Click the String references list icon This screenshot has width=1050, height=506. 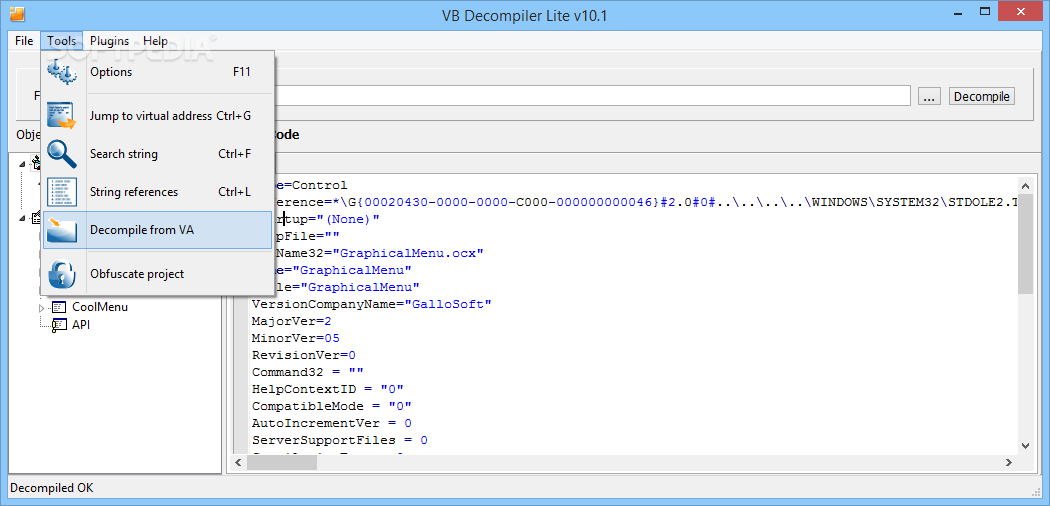pos(63,192)
